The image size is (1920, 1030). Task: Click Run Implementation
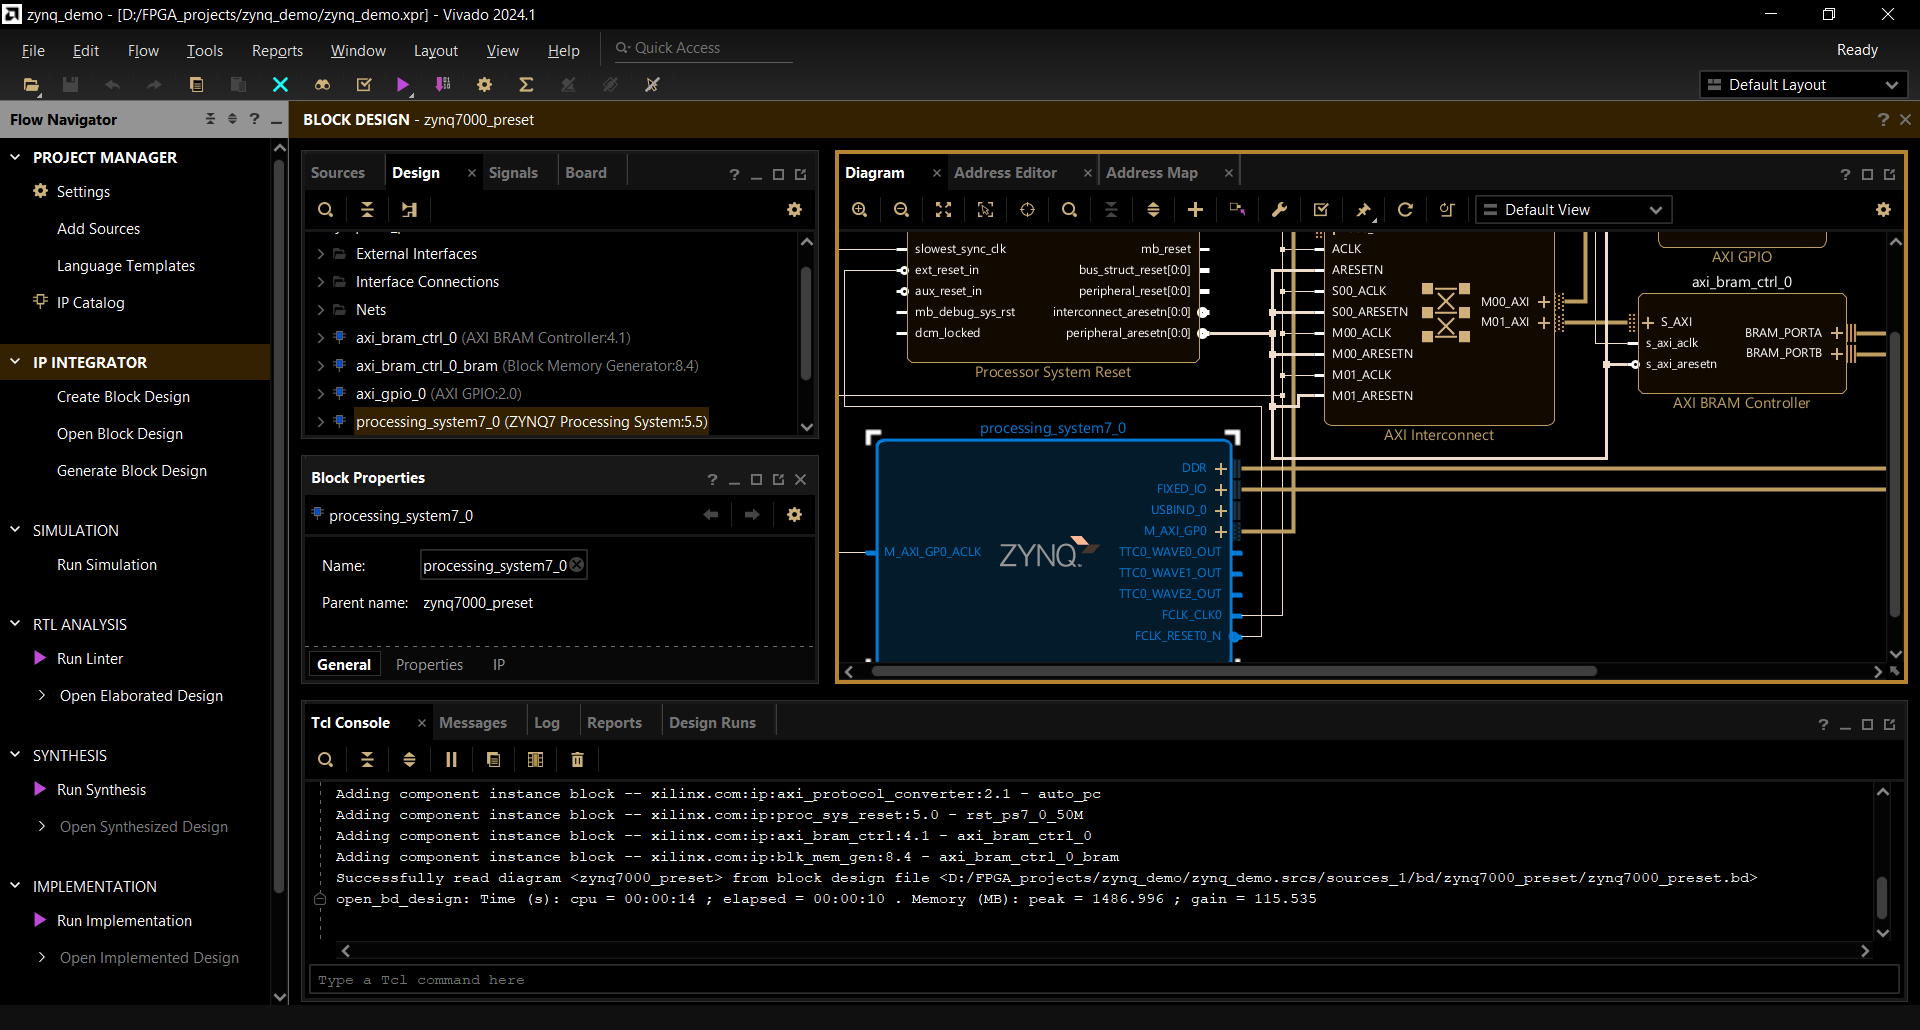point(124,921)
